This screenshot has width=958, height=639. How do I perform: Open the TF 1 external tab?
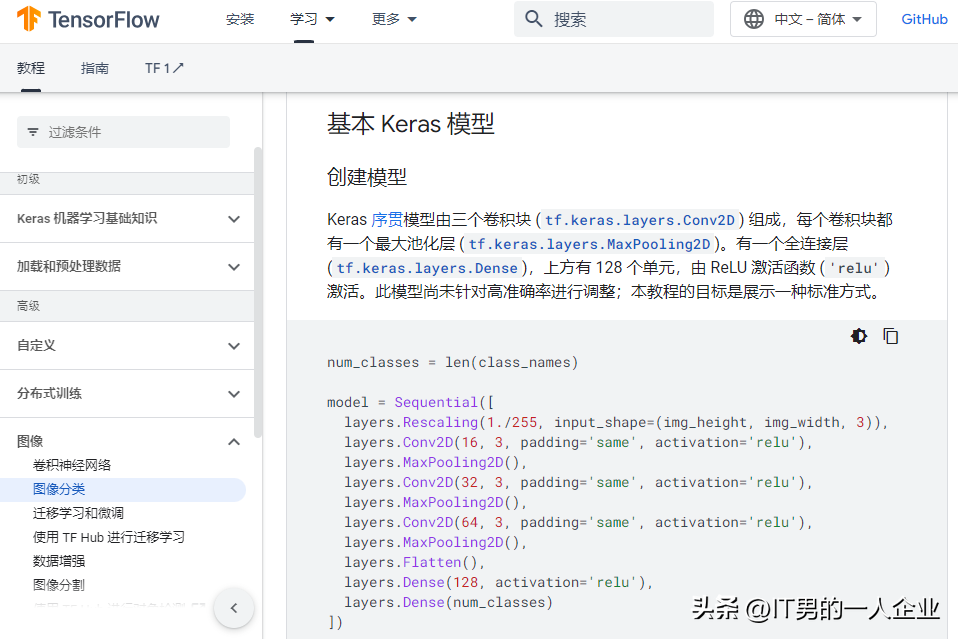pos(164,68)
